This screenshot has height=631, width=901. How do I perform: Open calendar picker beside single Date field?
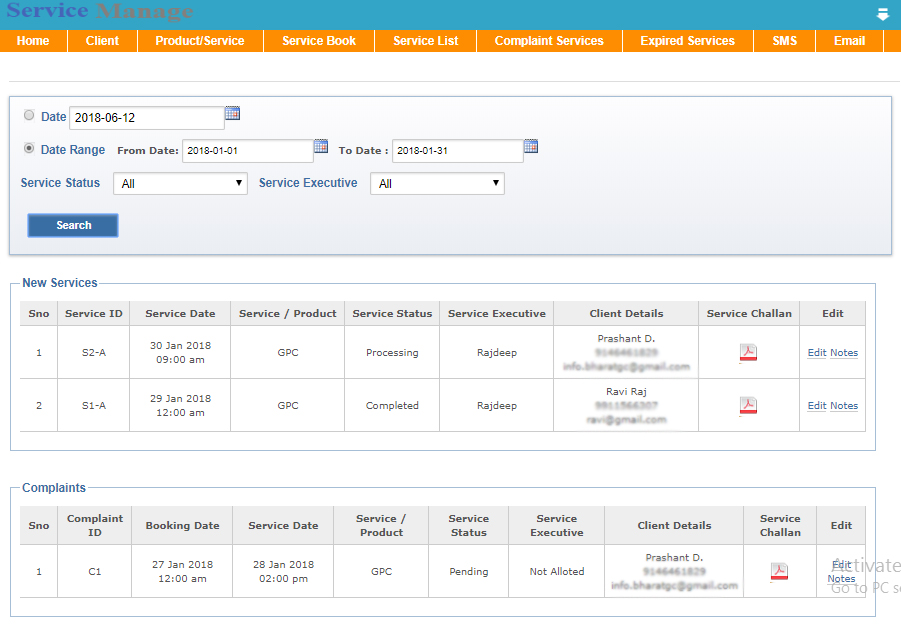[232, 113]
